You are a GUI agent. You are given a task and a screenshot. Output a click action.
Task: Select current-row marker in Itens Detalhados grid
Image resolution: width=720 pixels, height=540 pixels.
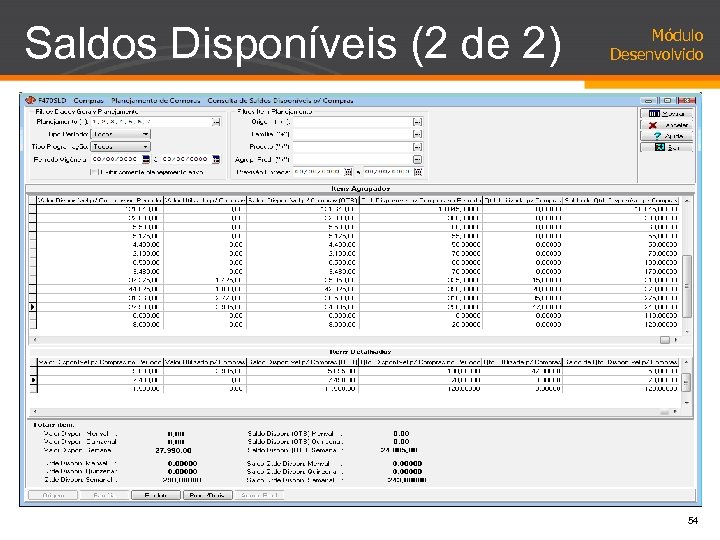33,380
